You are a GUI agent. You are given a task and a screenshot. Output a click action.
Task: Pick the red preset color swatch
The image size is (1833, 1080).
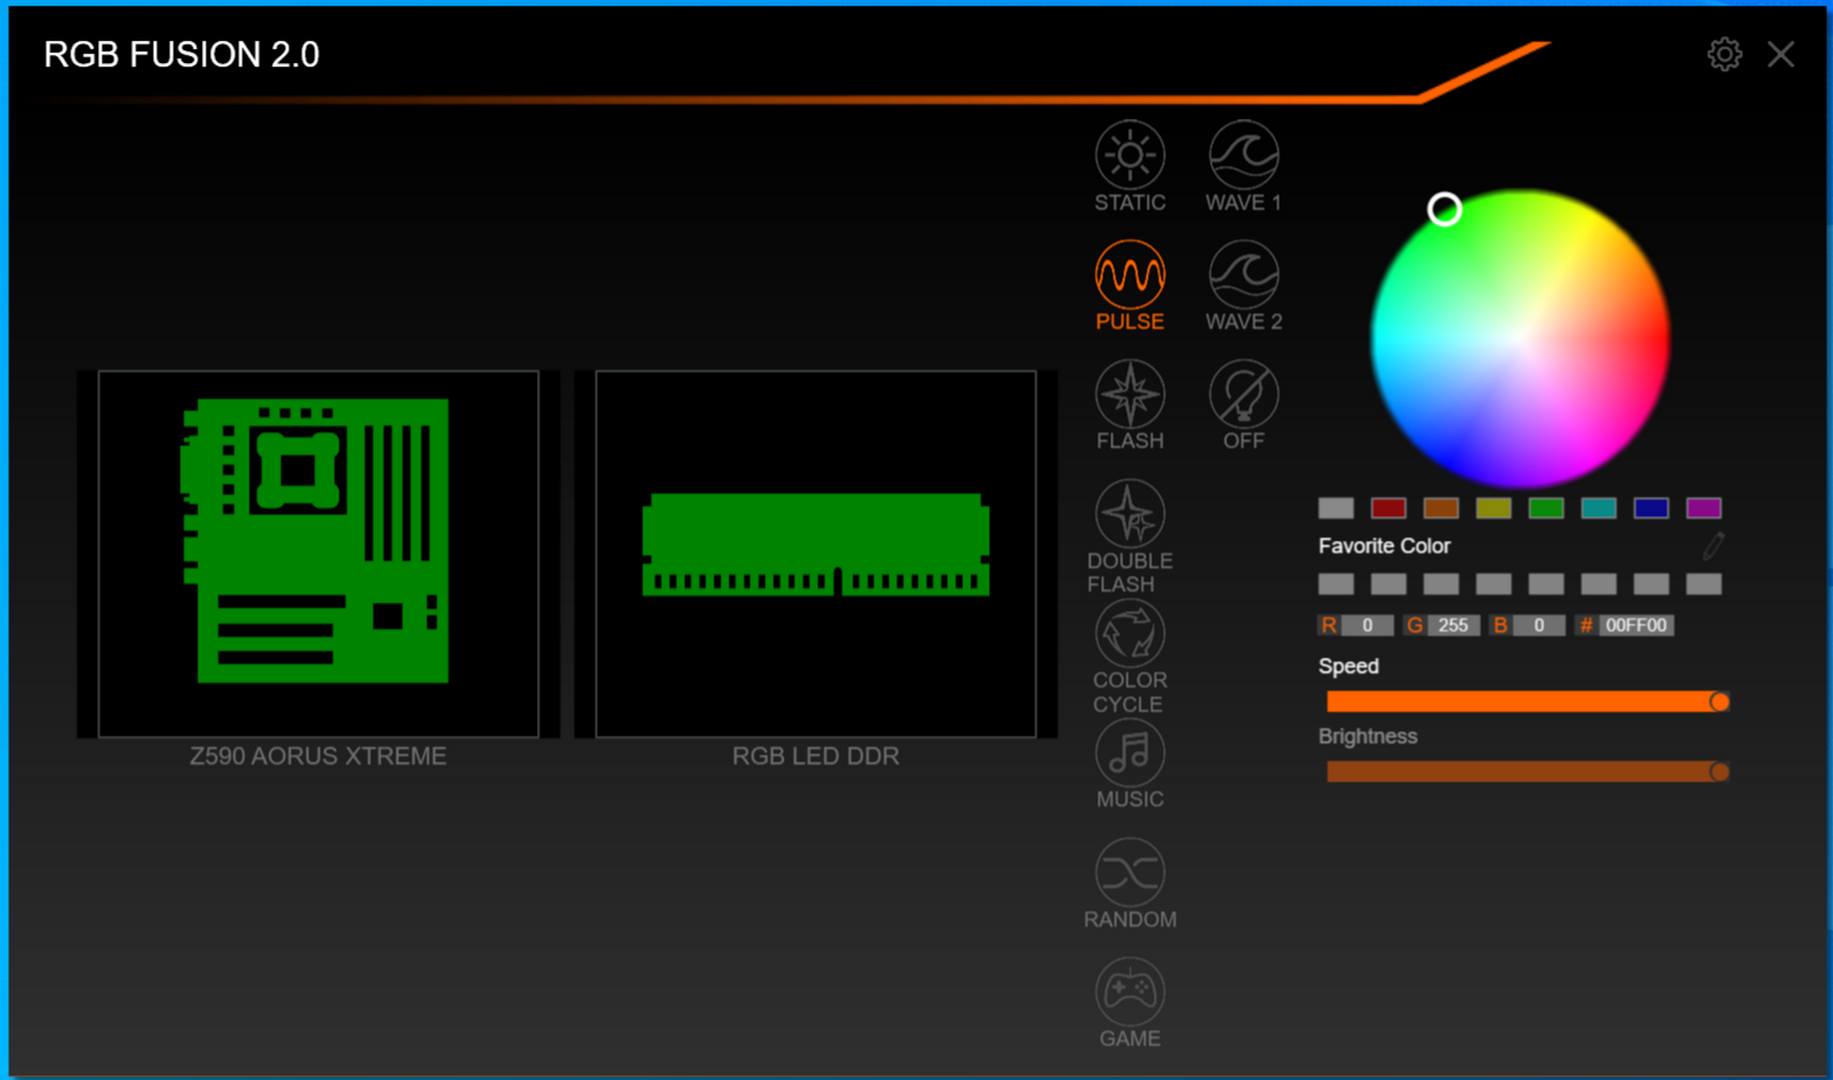pos(1388,508)
